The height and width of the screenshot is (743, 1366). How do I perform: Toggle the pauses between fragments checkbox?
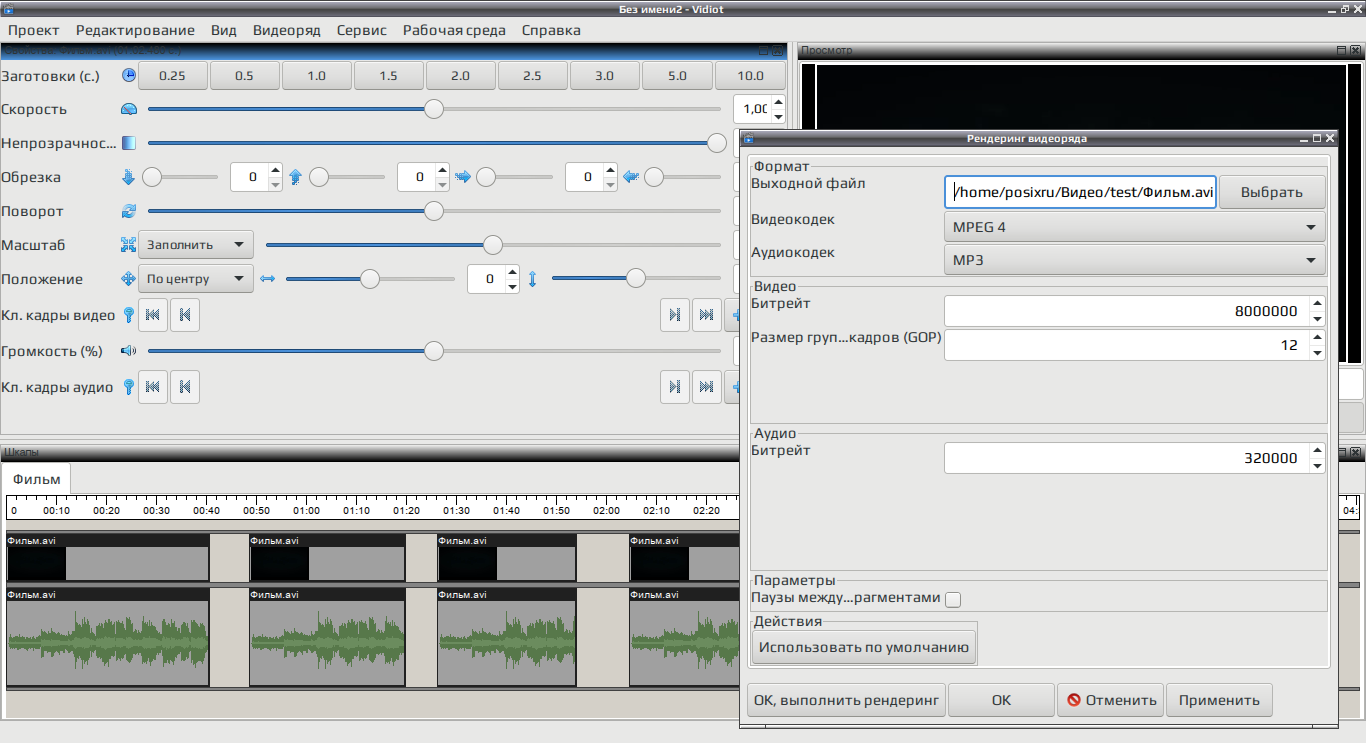953,599
